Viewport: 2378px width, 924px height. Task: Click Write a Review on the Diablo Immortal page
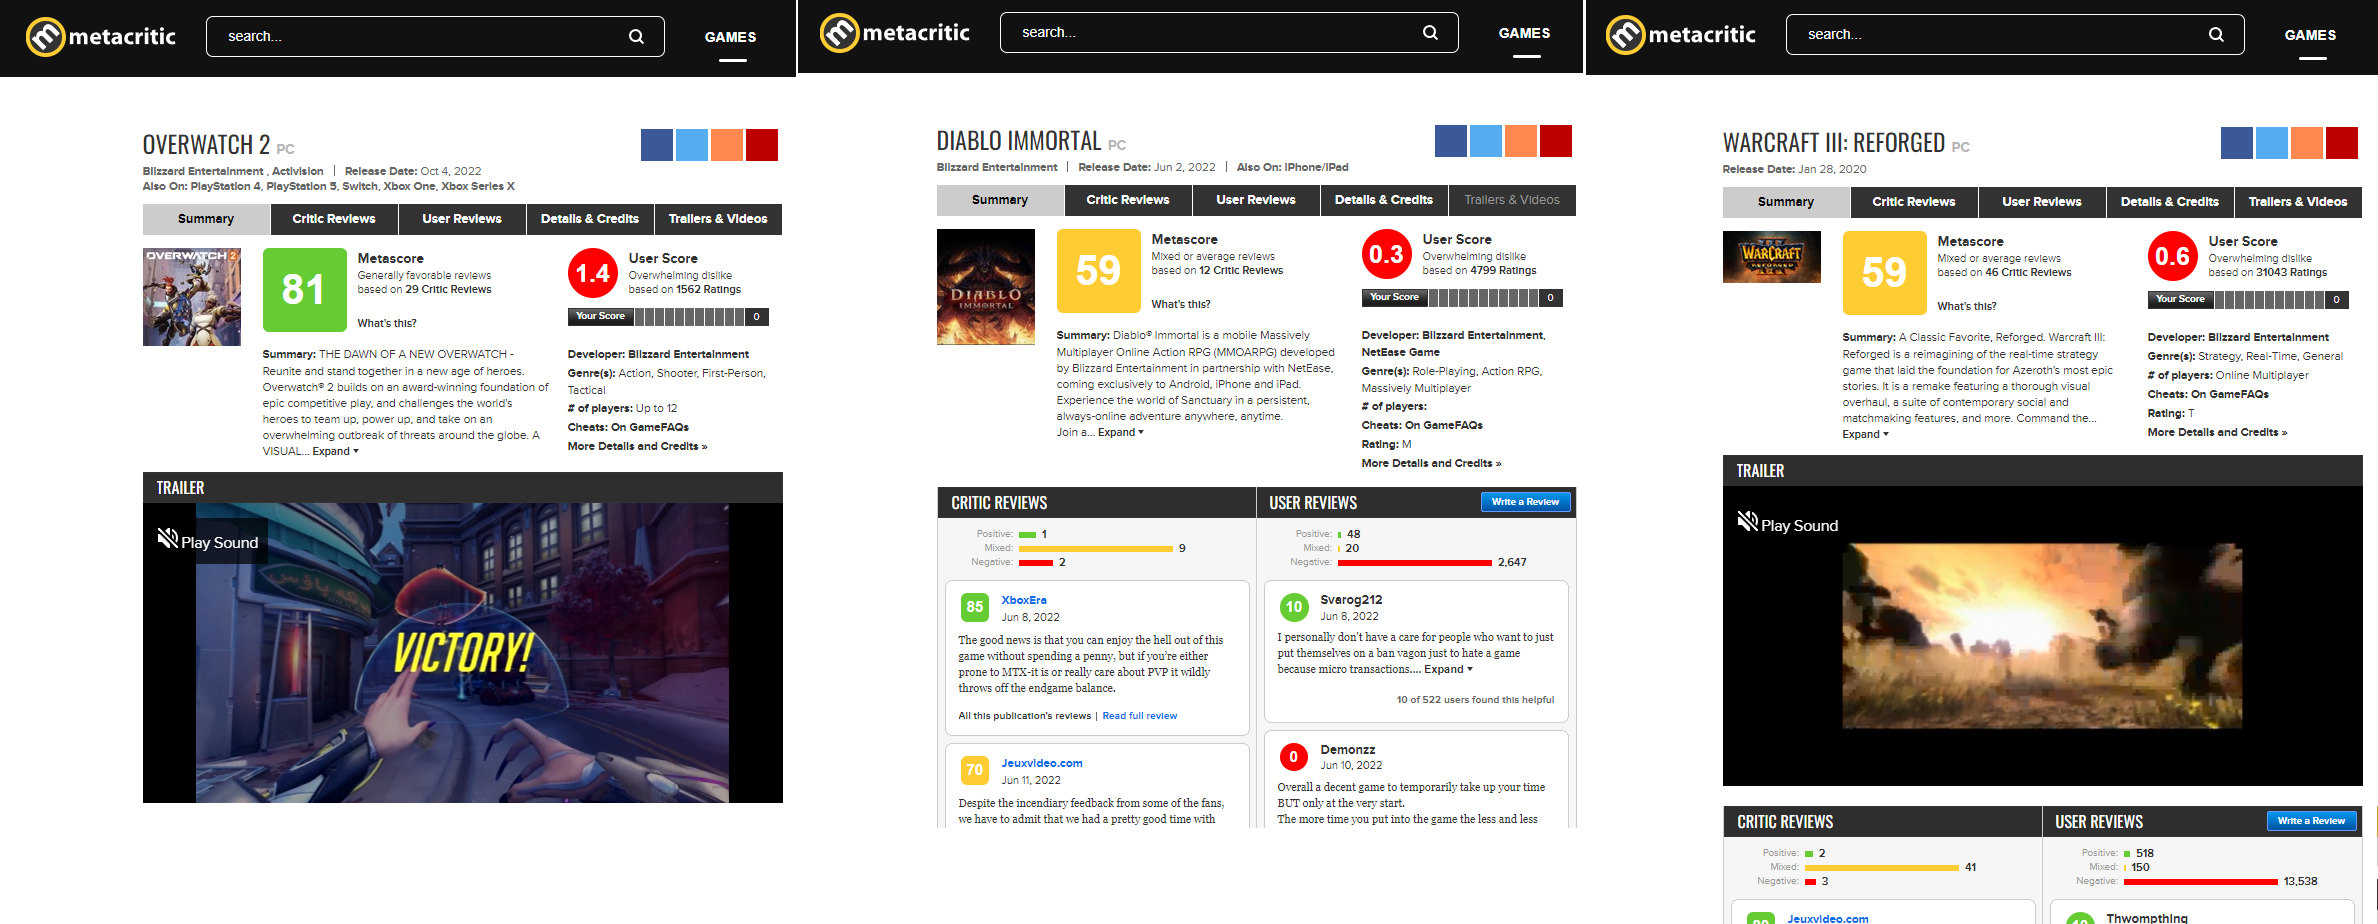tap(1525, 502)
